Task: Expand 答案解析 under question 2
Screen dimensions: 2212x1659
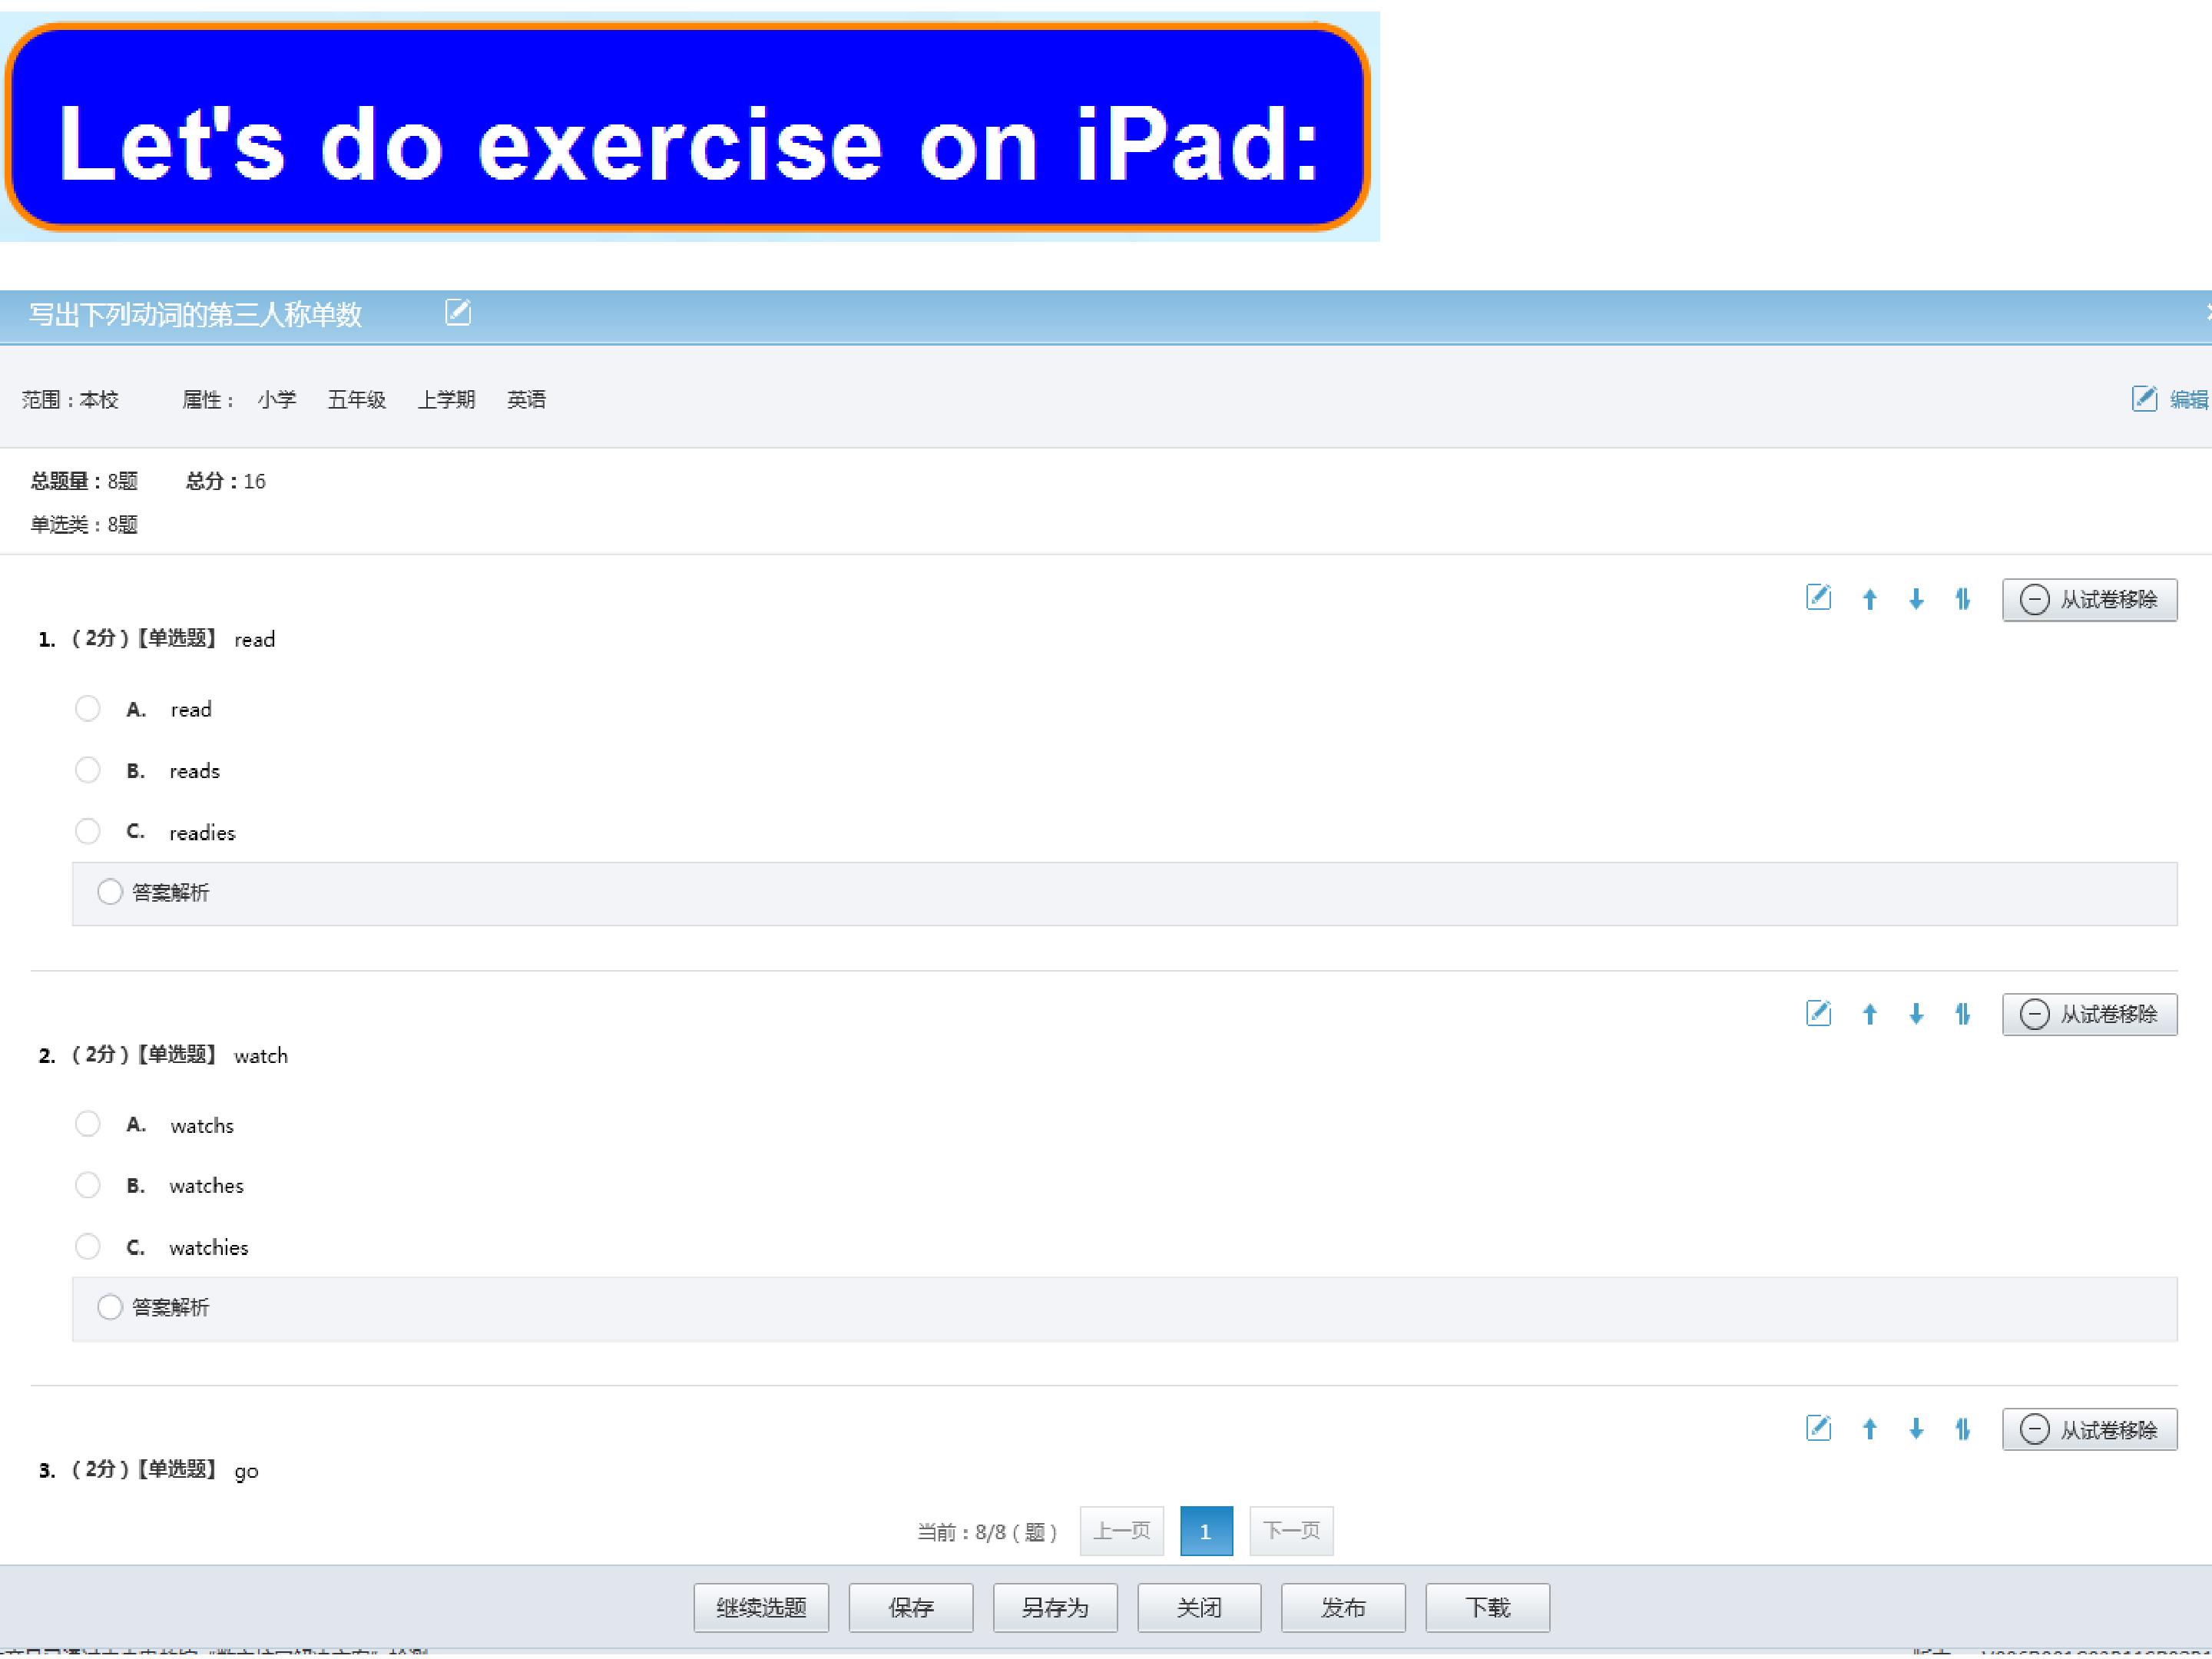Action: pos(152,1307)
